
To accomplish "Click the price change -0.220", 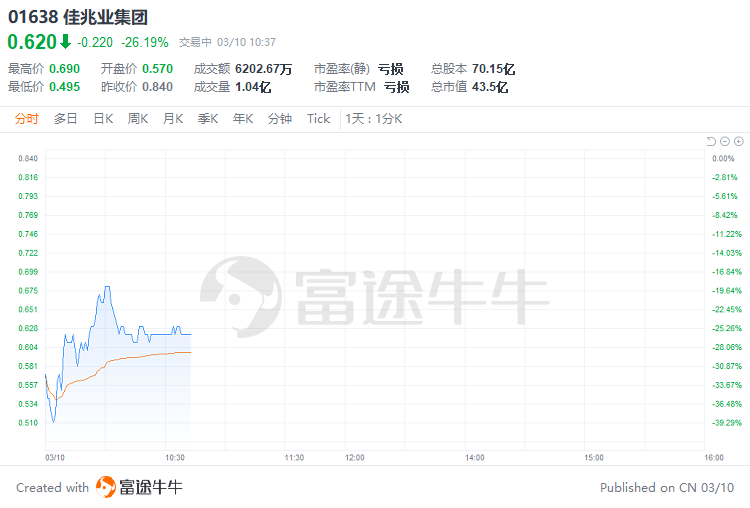I will click(95, 43).
